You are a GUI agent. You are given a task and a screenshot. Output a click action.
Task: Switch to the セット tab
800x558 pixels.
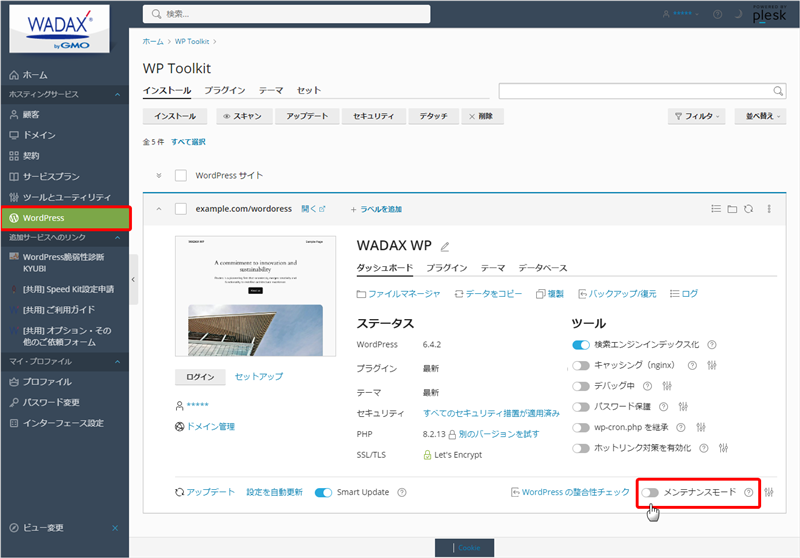pyautogui.click(x=309, y=90)
